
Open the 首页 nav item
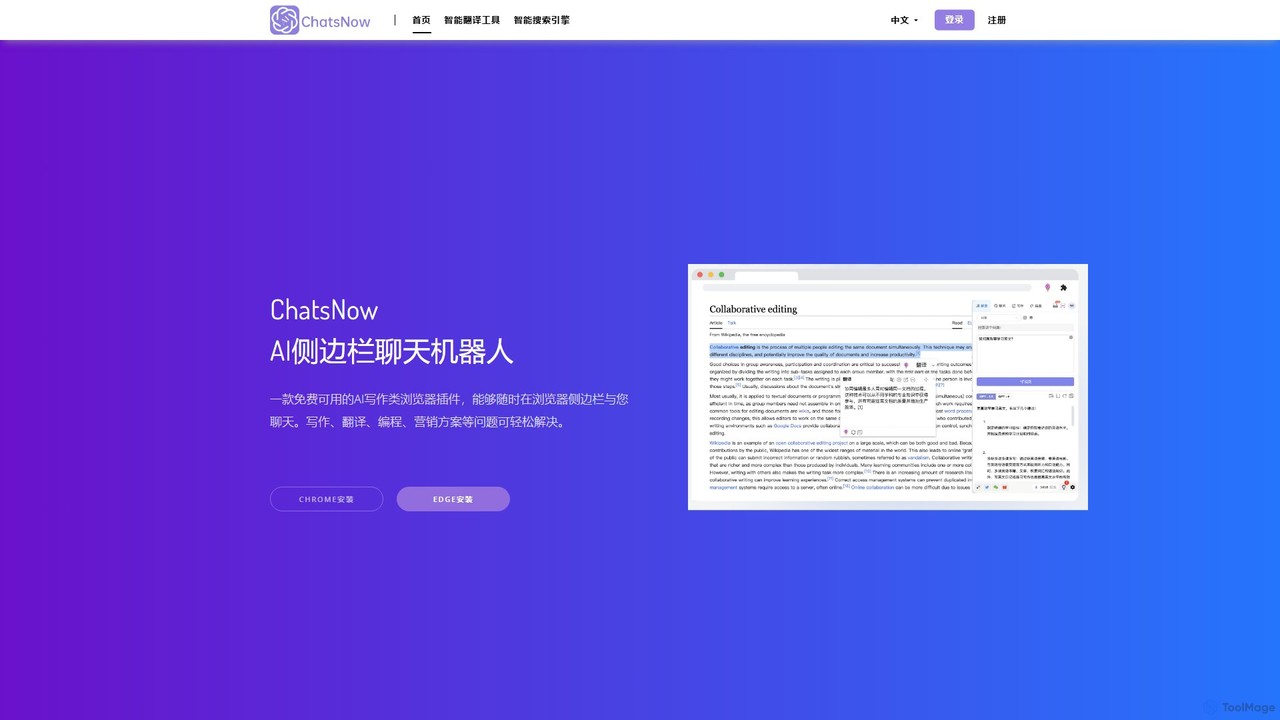click(x=422, y=20)
